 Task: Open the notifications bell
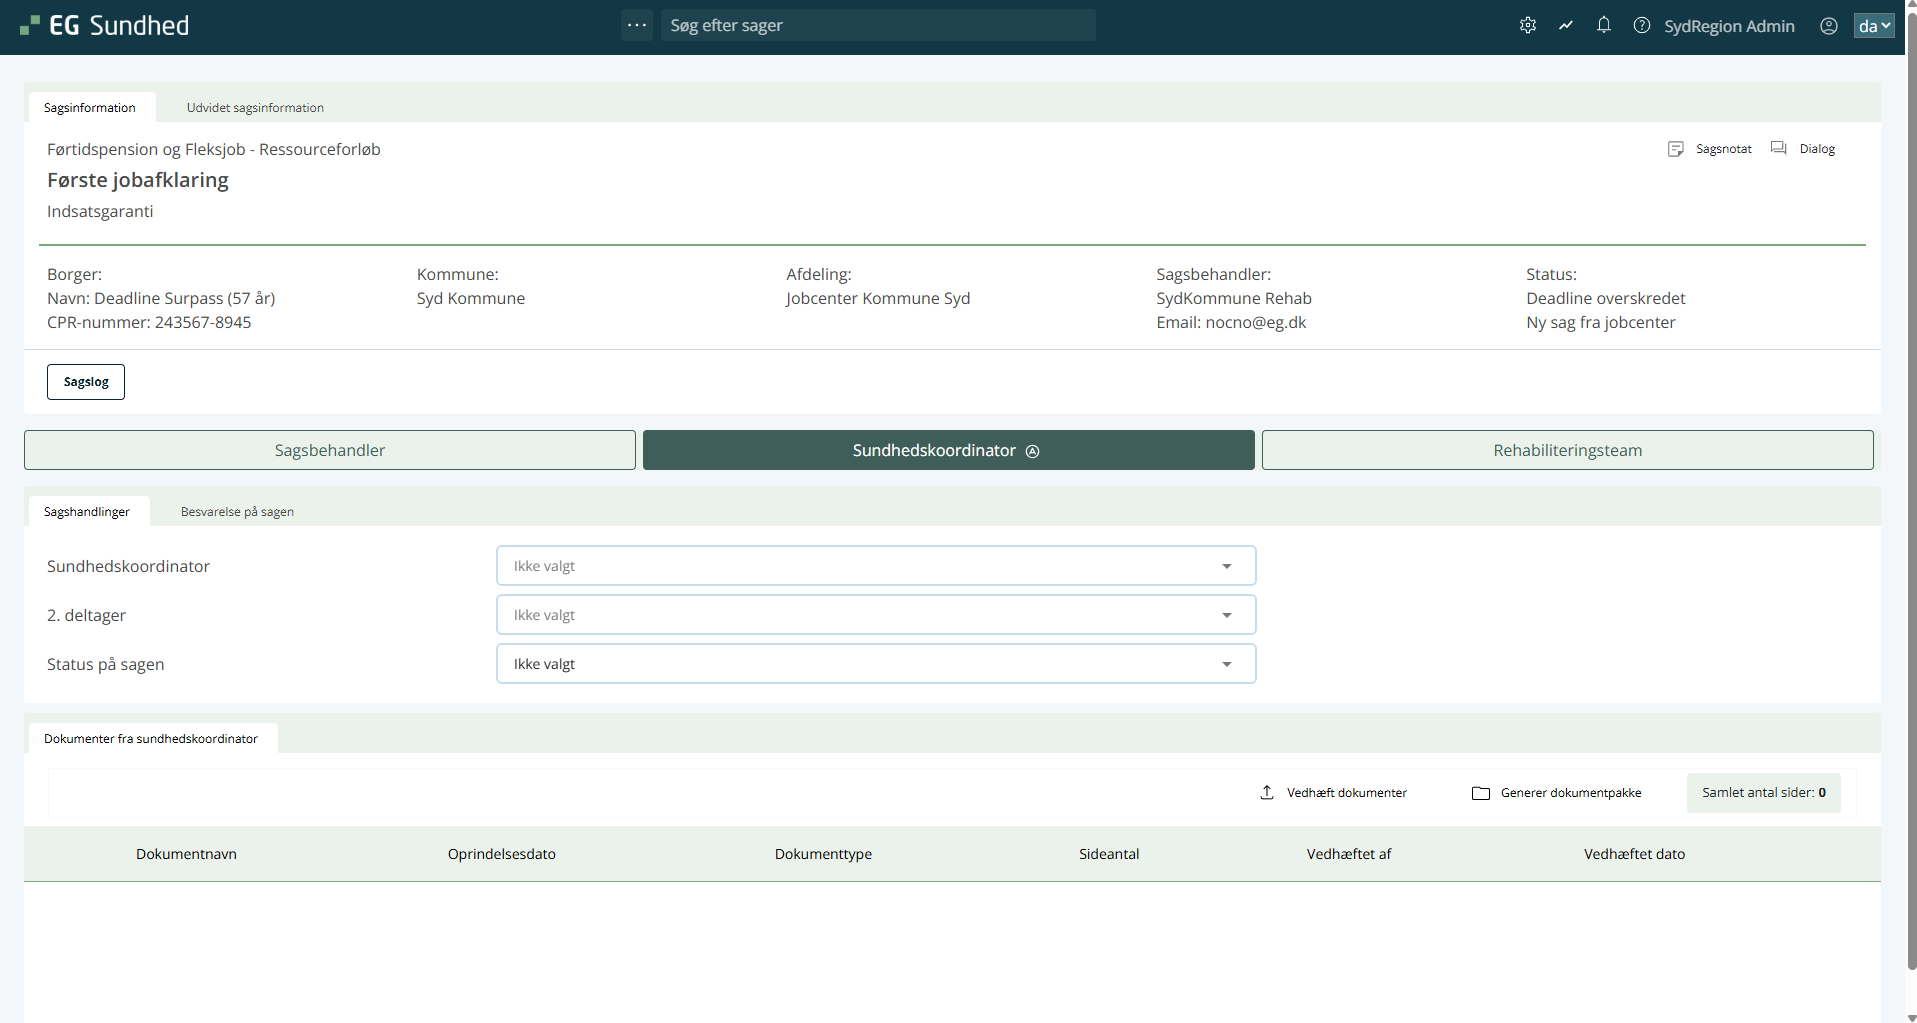tap(1603, 26)
